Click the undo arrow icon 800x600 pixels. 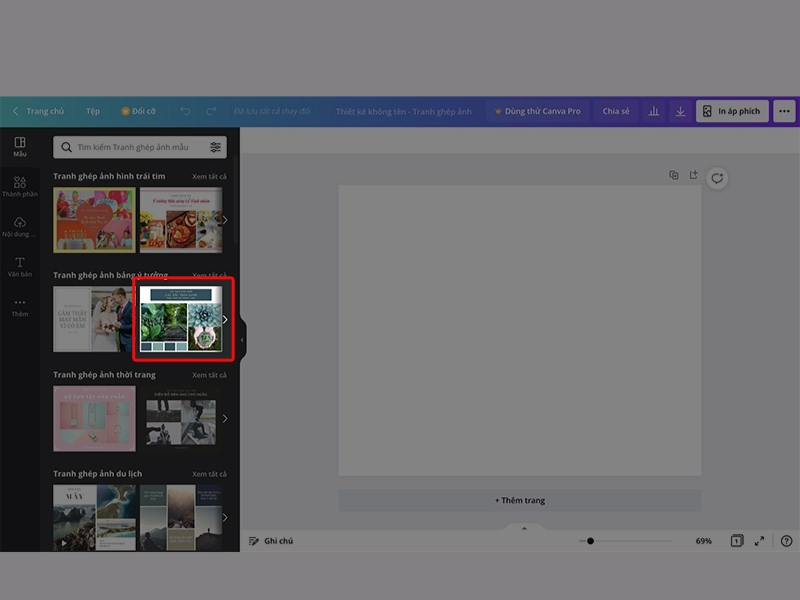pyautogui.click(x=186, y=111)
